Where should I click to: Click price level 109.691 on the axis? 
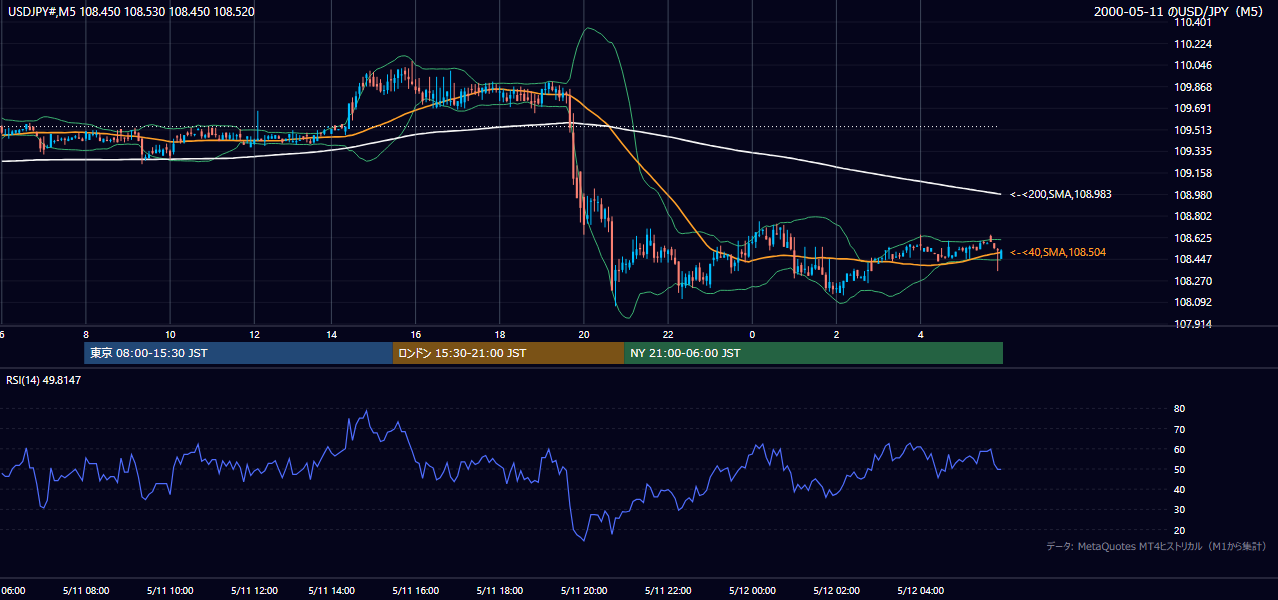1191,108
